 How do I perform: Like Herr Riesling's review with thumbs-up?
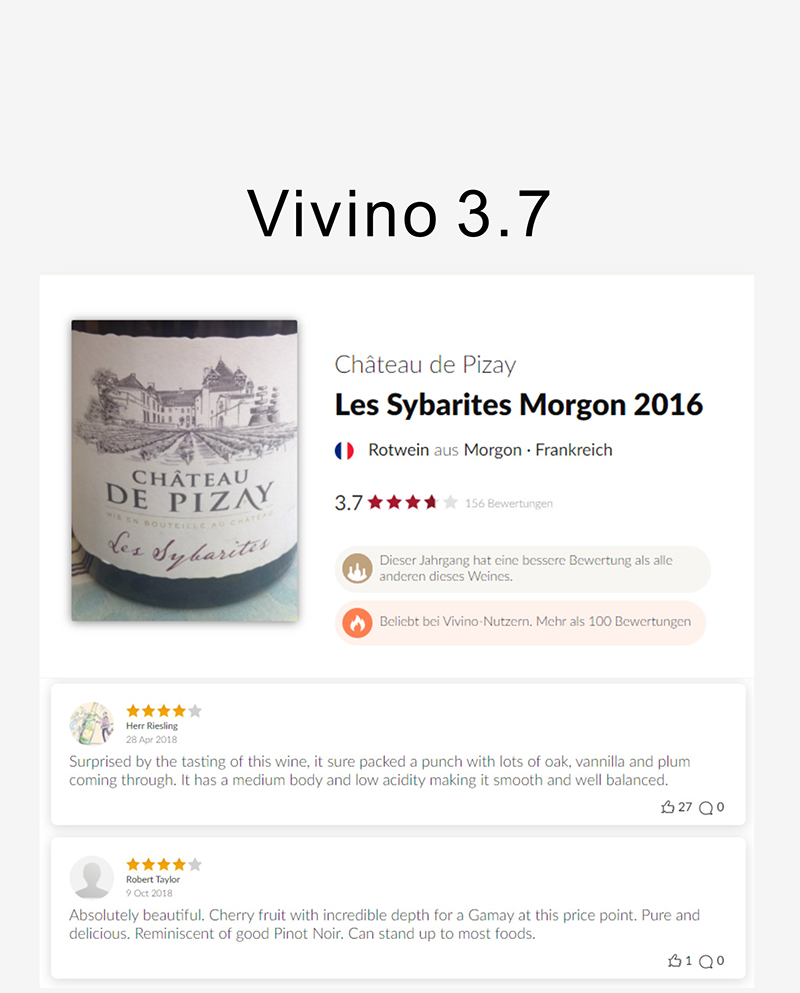pyautogui.click(x=668, y=807)
